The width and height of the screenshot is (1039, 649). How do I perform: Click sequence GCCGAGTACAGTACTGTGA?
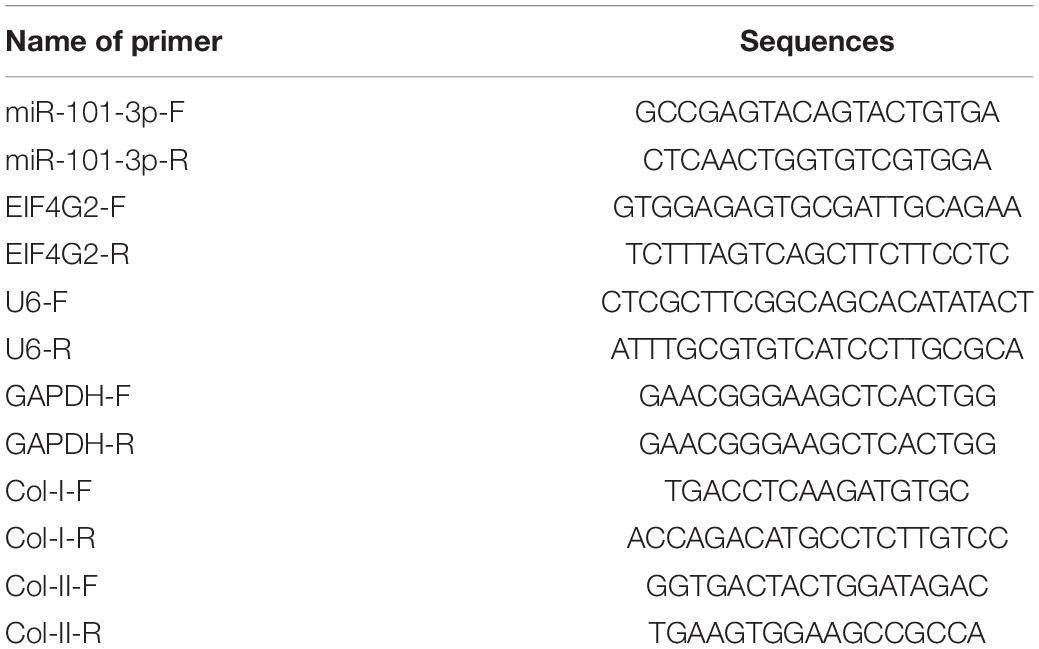click(x=816, y=112)
